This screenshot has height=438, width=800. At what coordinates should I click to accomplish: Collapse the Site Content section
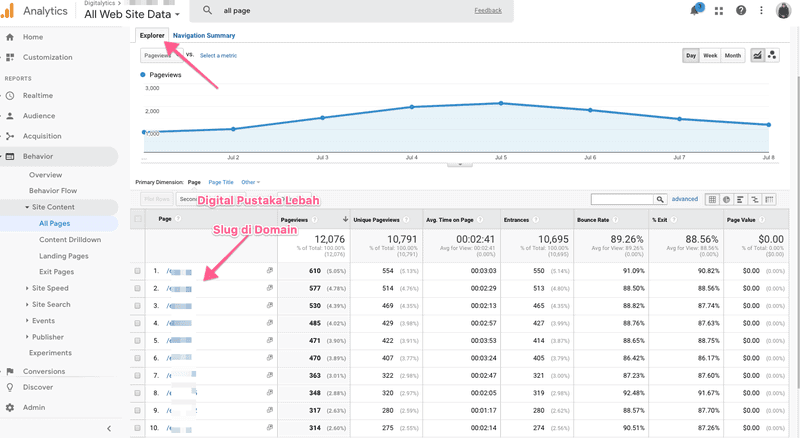(27, 207)
